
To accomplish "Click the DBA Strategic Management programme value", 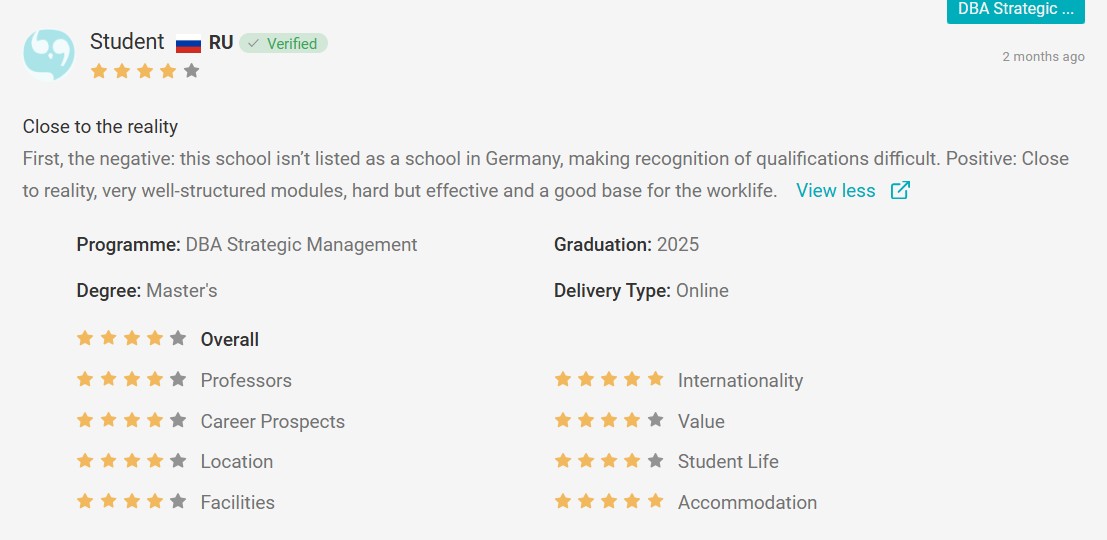I will [301, 245].
